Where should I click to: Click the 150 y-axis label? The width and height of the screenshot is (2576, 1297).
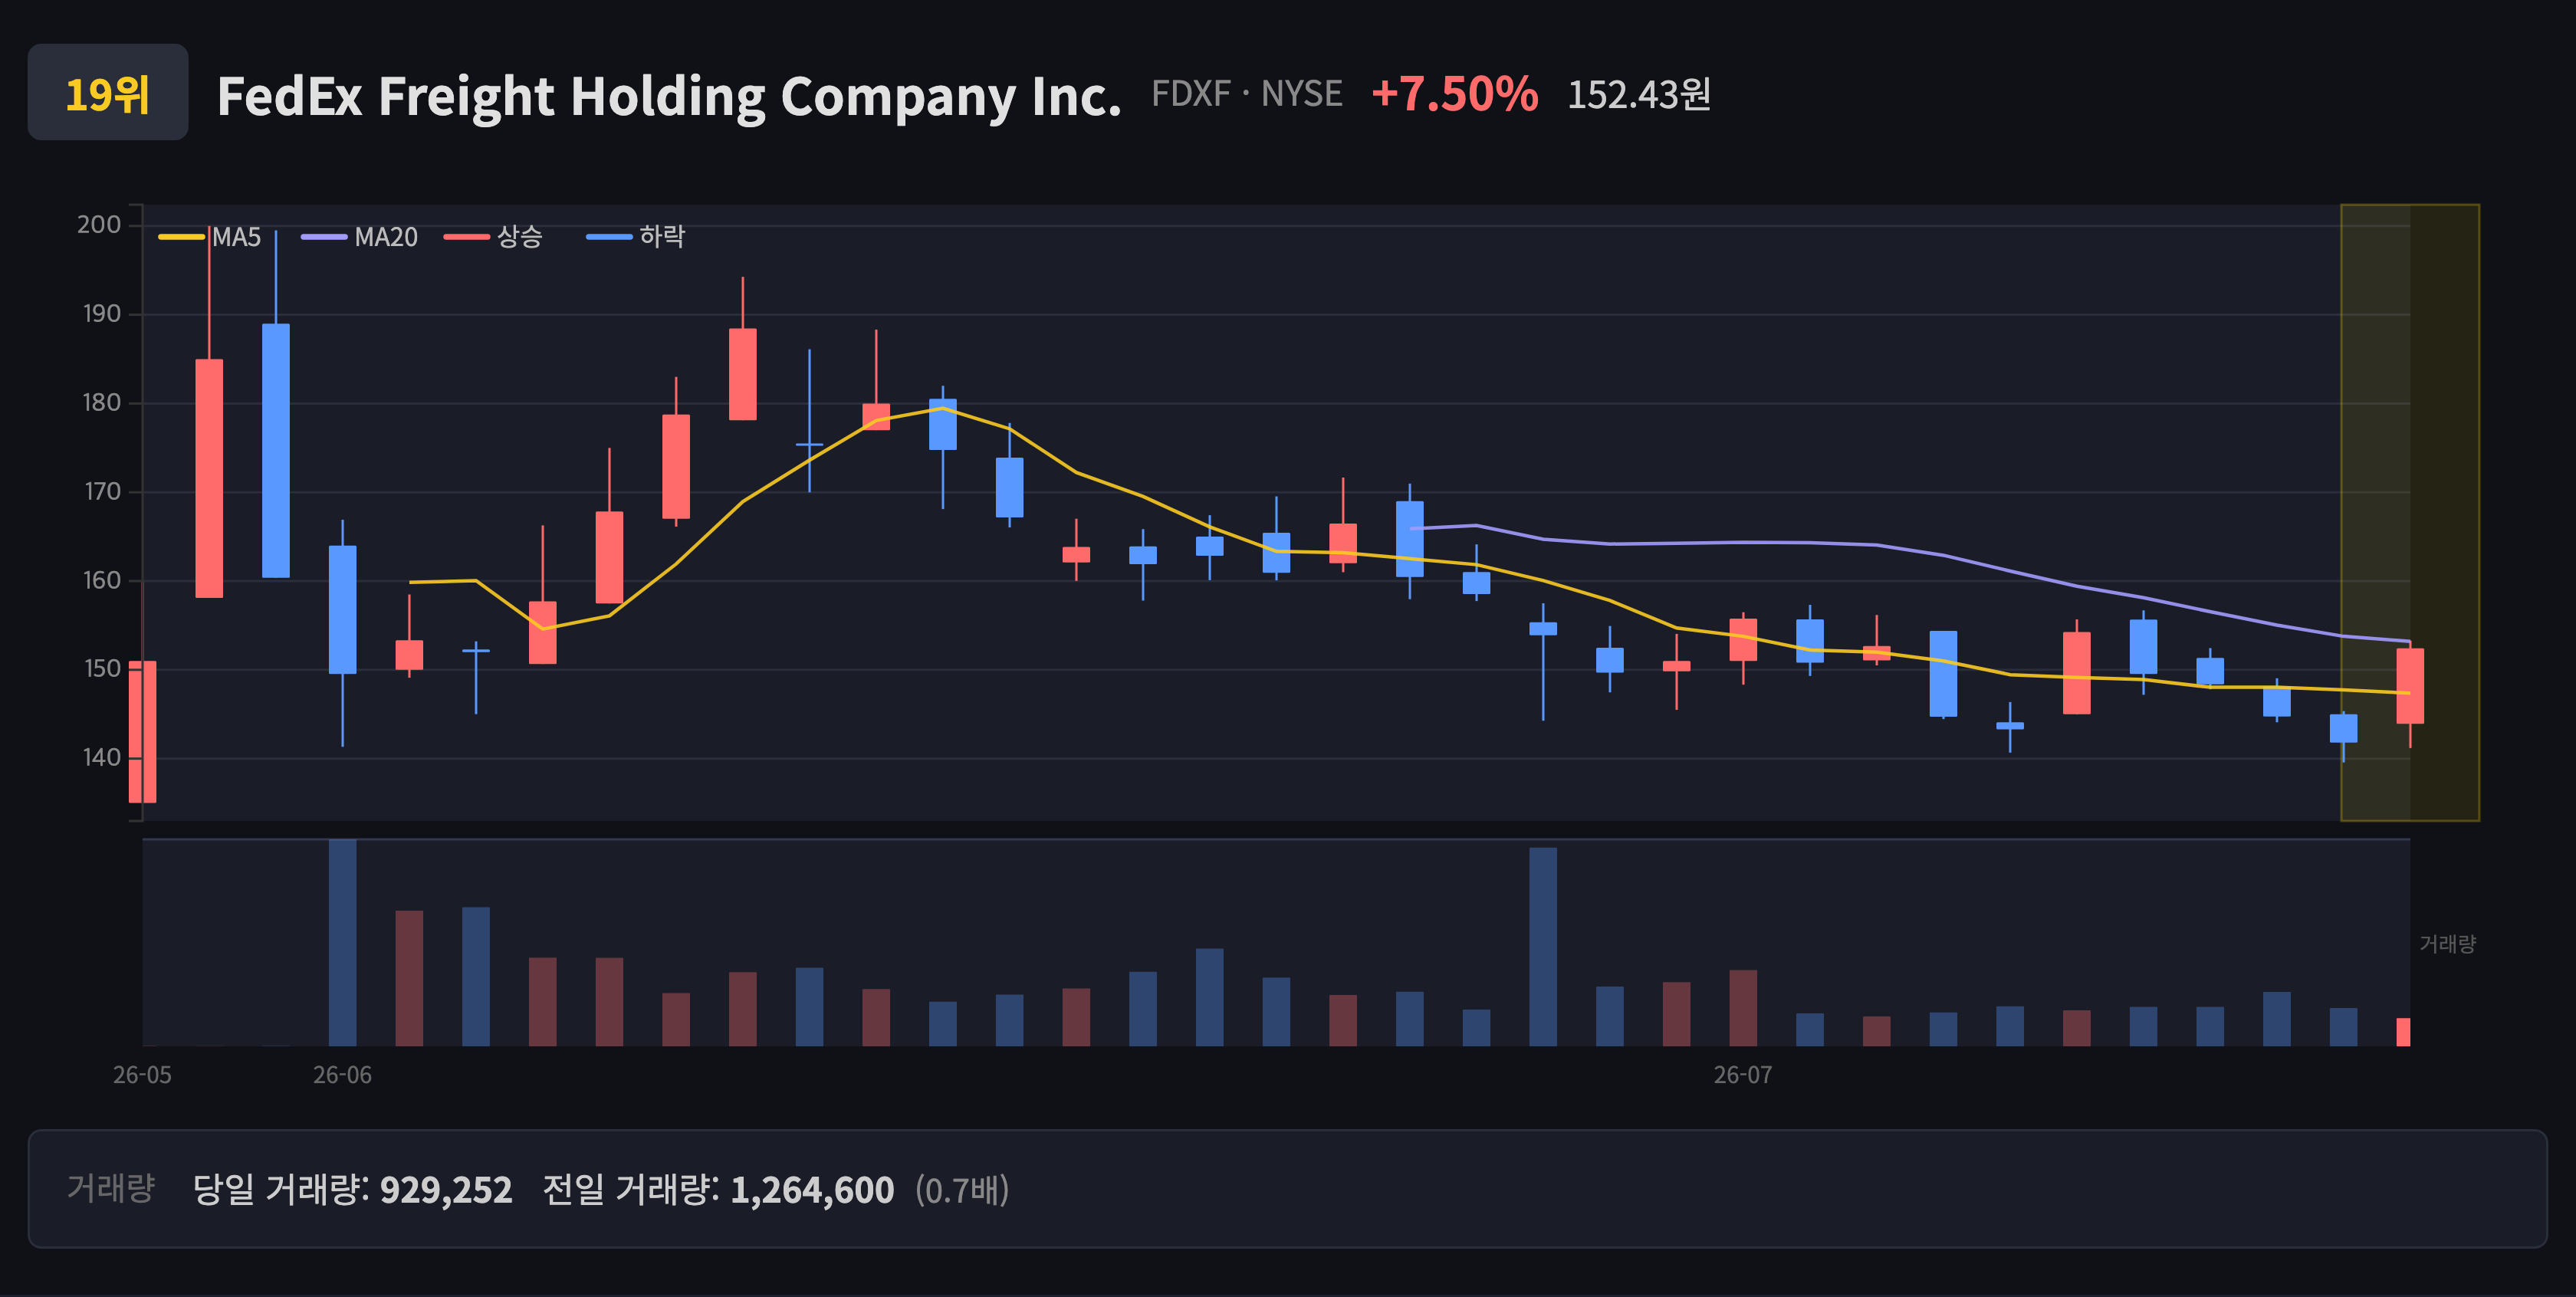[101, 669]
